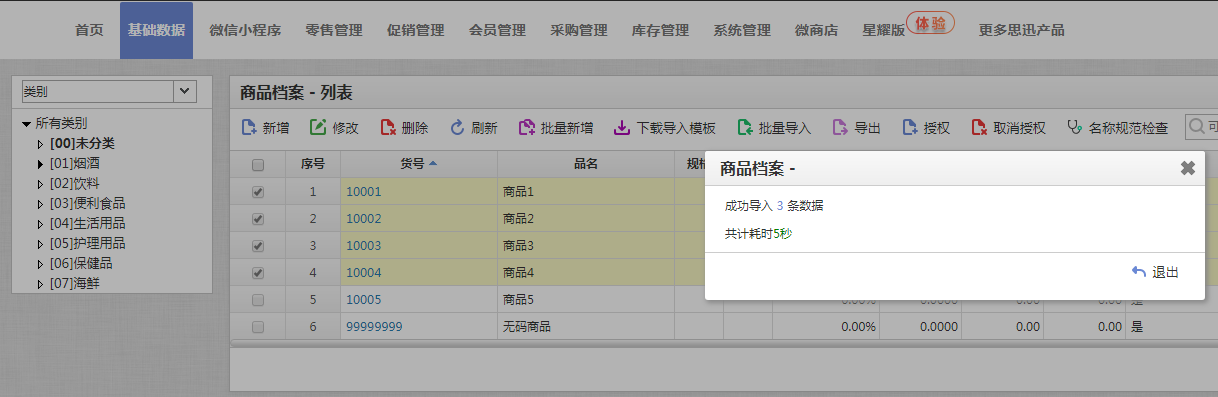Select the [02]饮料 category label
The height and width of the screenshot is (397, 1218).
click(74, 184)
